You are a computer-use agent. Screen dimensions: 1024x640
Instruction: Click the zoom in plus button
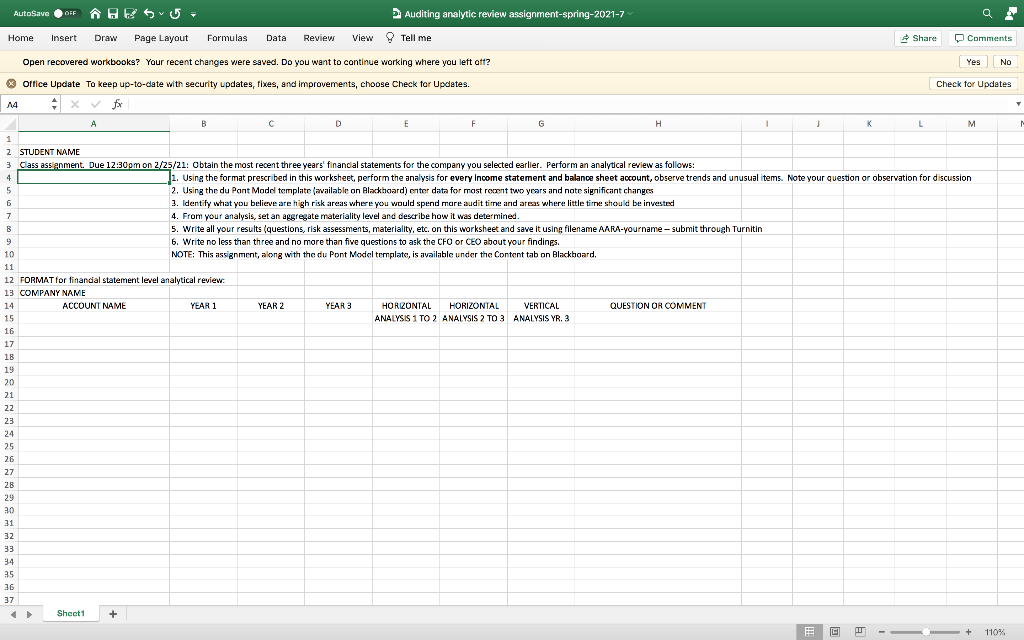968,632
